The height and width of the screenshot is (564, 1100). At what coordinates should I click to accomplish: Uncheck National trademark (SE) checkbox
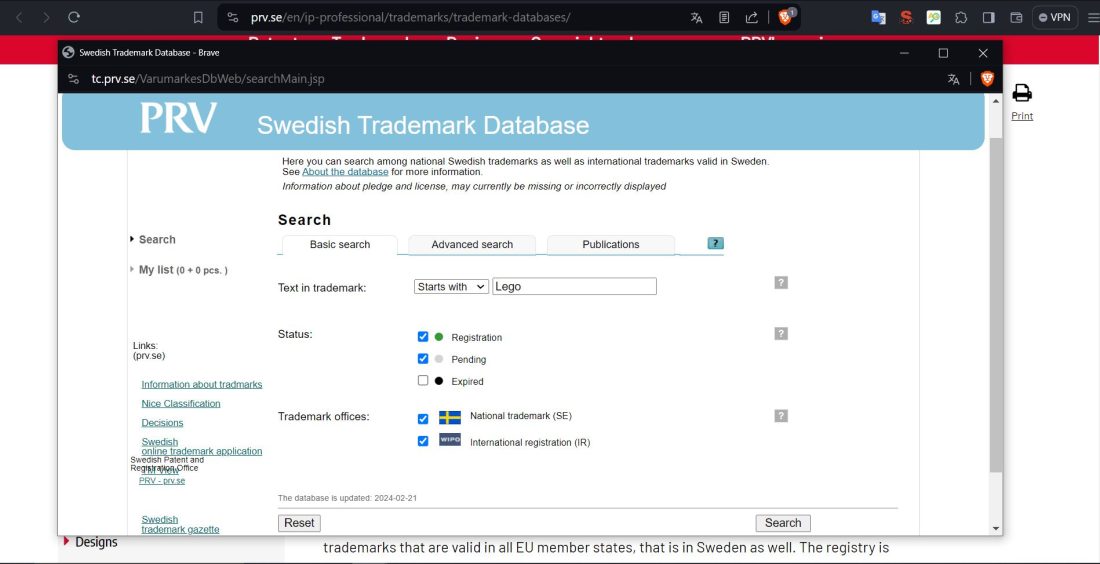coord(423,419)
